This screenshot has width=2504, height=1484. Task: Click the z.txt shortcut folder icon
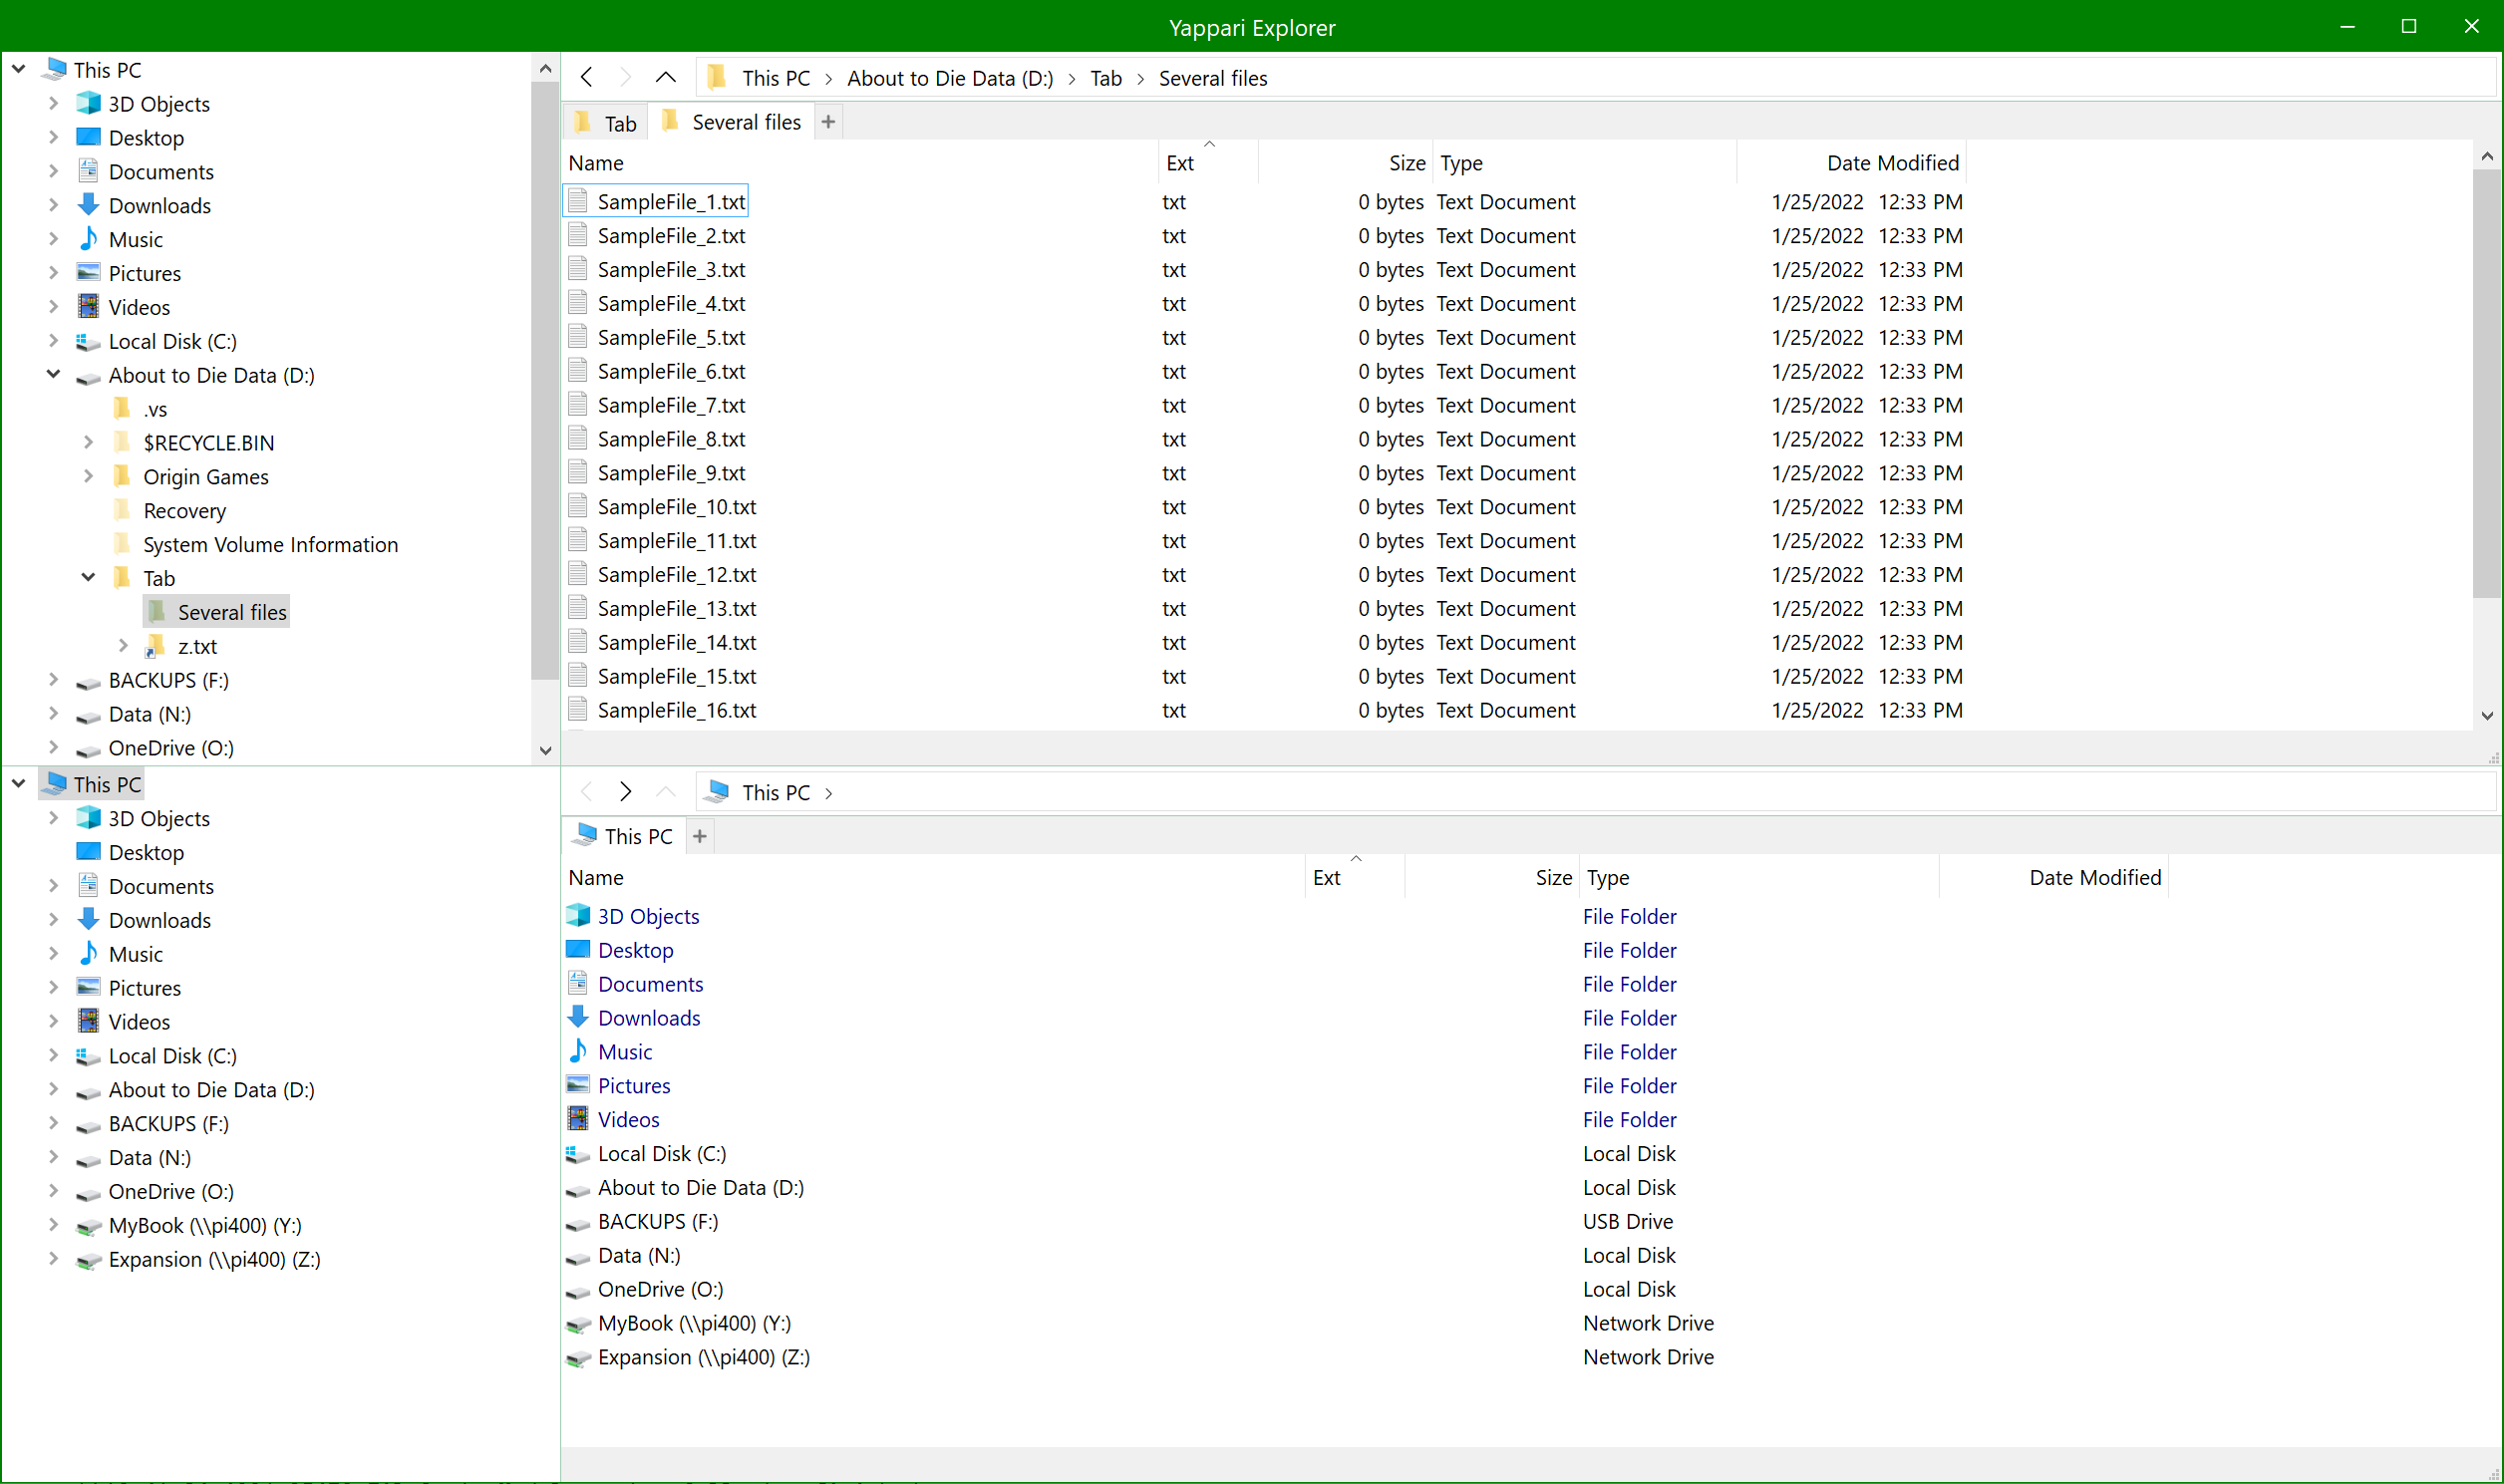tap(155, 646)
